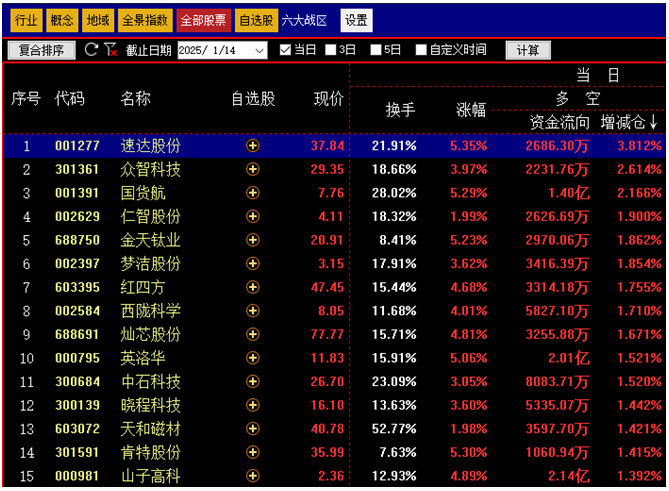This screenshot has height=491, width=669.
Task: Open the 六大战区 tab
Action: pos(304,20)
